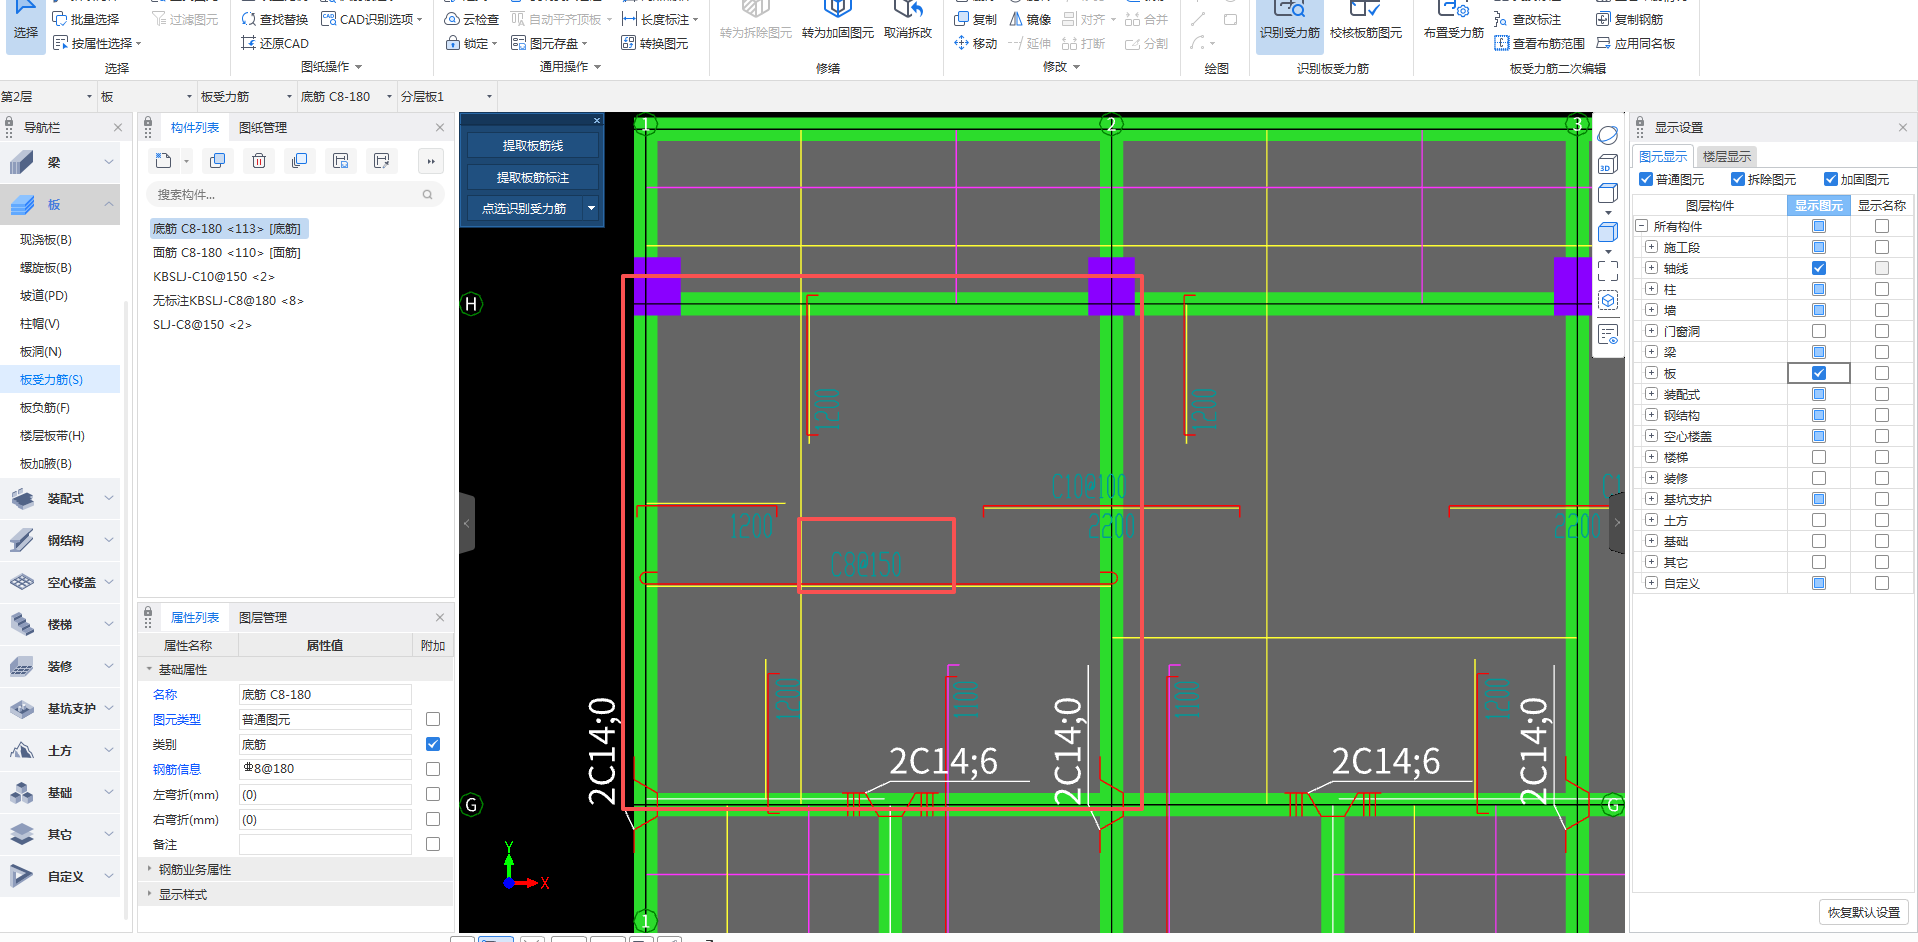Click the 应用同名板 apply tool

click(1636, 43)
